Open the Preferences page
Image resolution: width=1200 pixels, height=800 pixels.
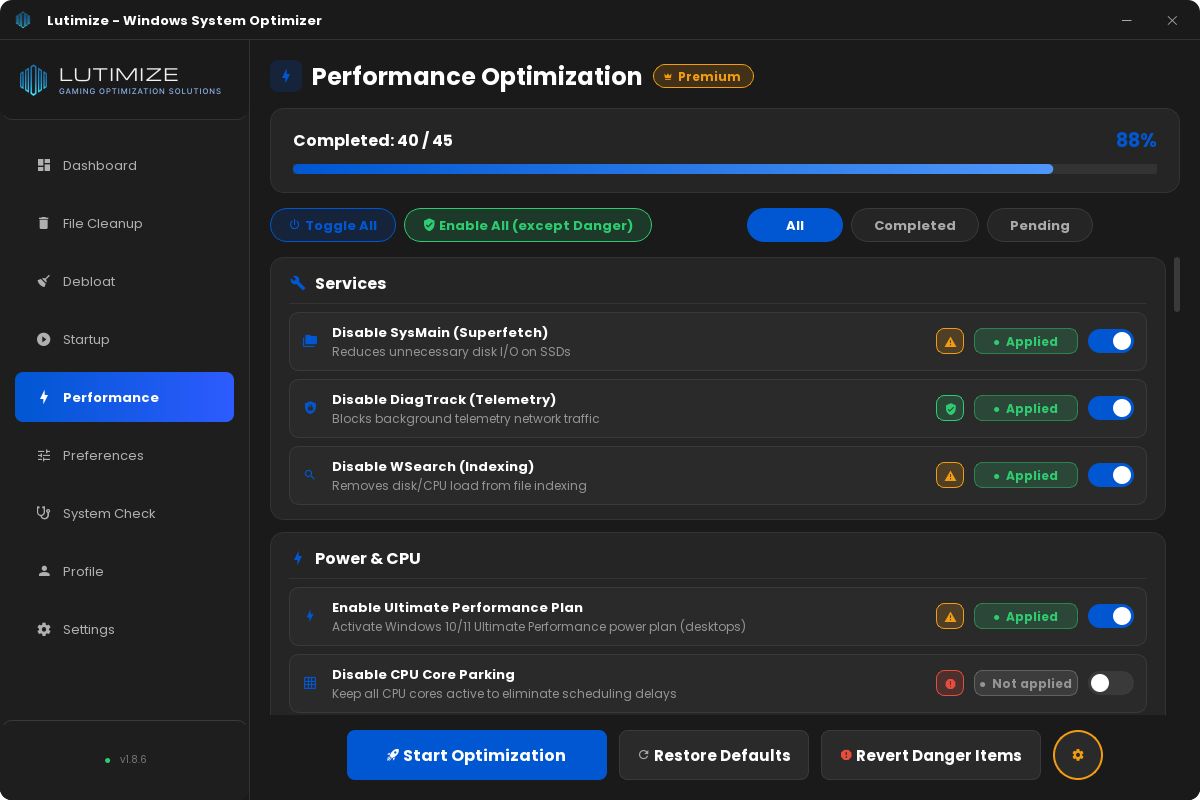pos(124,455)
